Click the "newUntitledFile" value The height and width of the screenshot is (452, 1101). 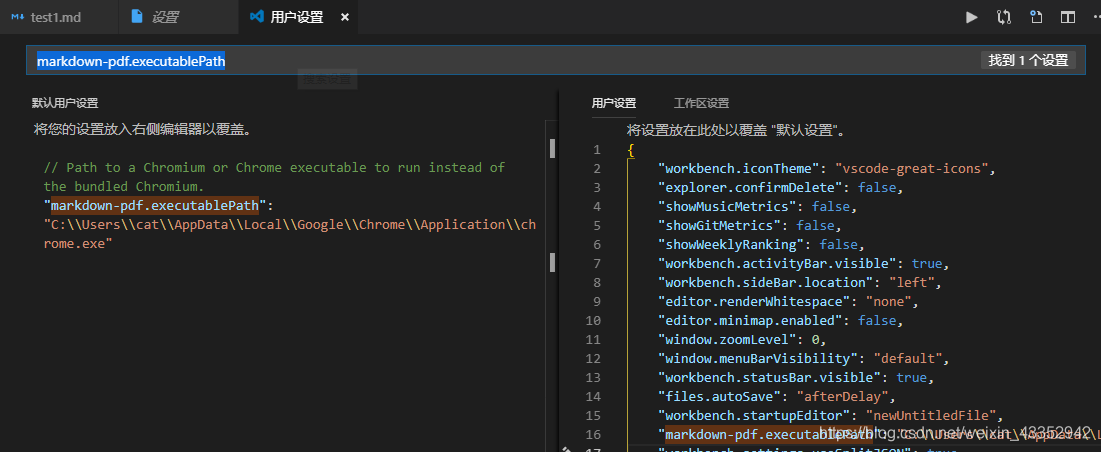pos(930,416)
